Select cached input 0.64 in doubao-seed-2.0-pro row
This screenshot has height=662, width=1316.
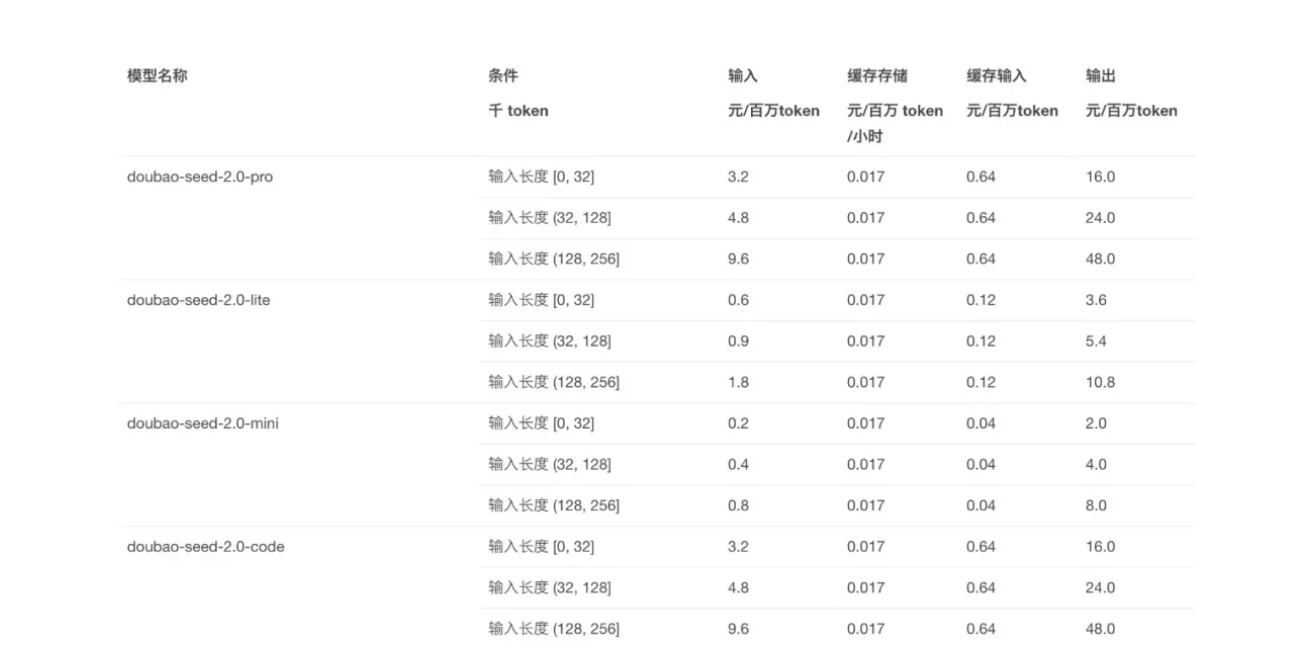pos(981,177)
